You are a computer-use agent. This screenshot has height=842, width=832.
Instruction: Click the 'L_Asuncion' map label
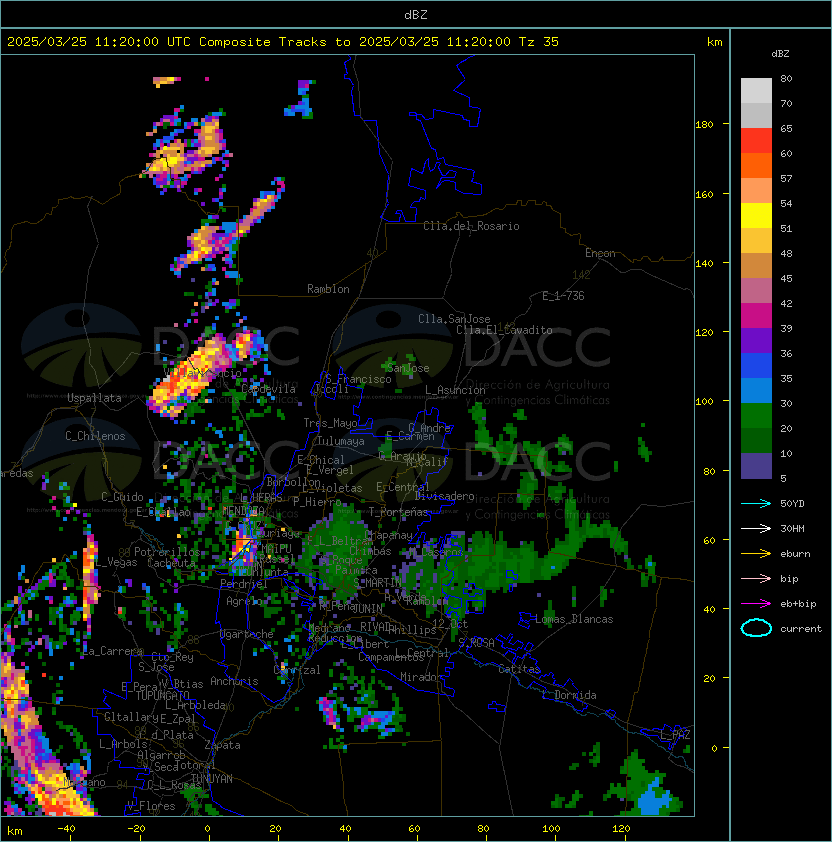click(455, 390)
